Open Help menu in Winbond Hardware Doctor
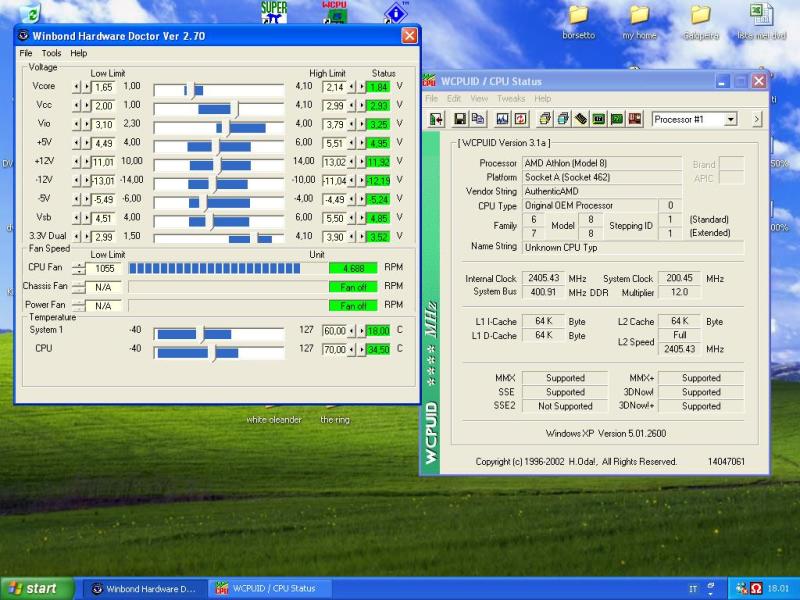The height and width of the screenshot is (600, 800). [x=79, y=53]
